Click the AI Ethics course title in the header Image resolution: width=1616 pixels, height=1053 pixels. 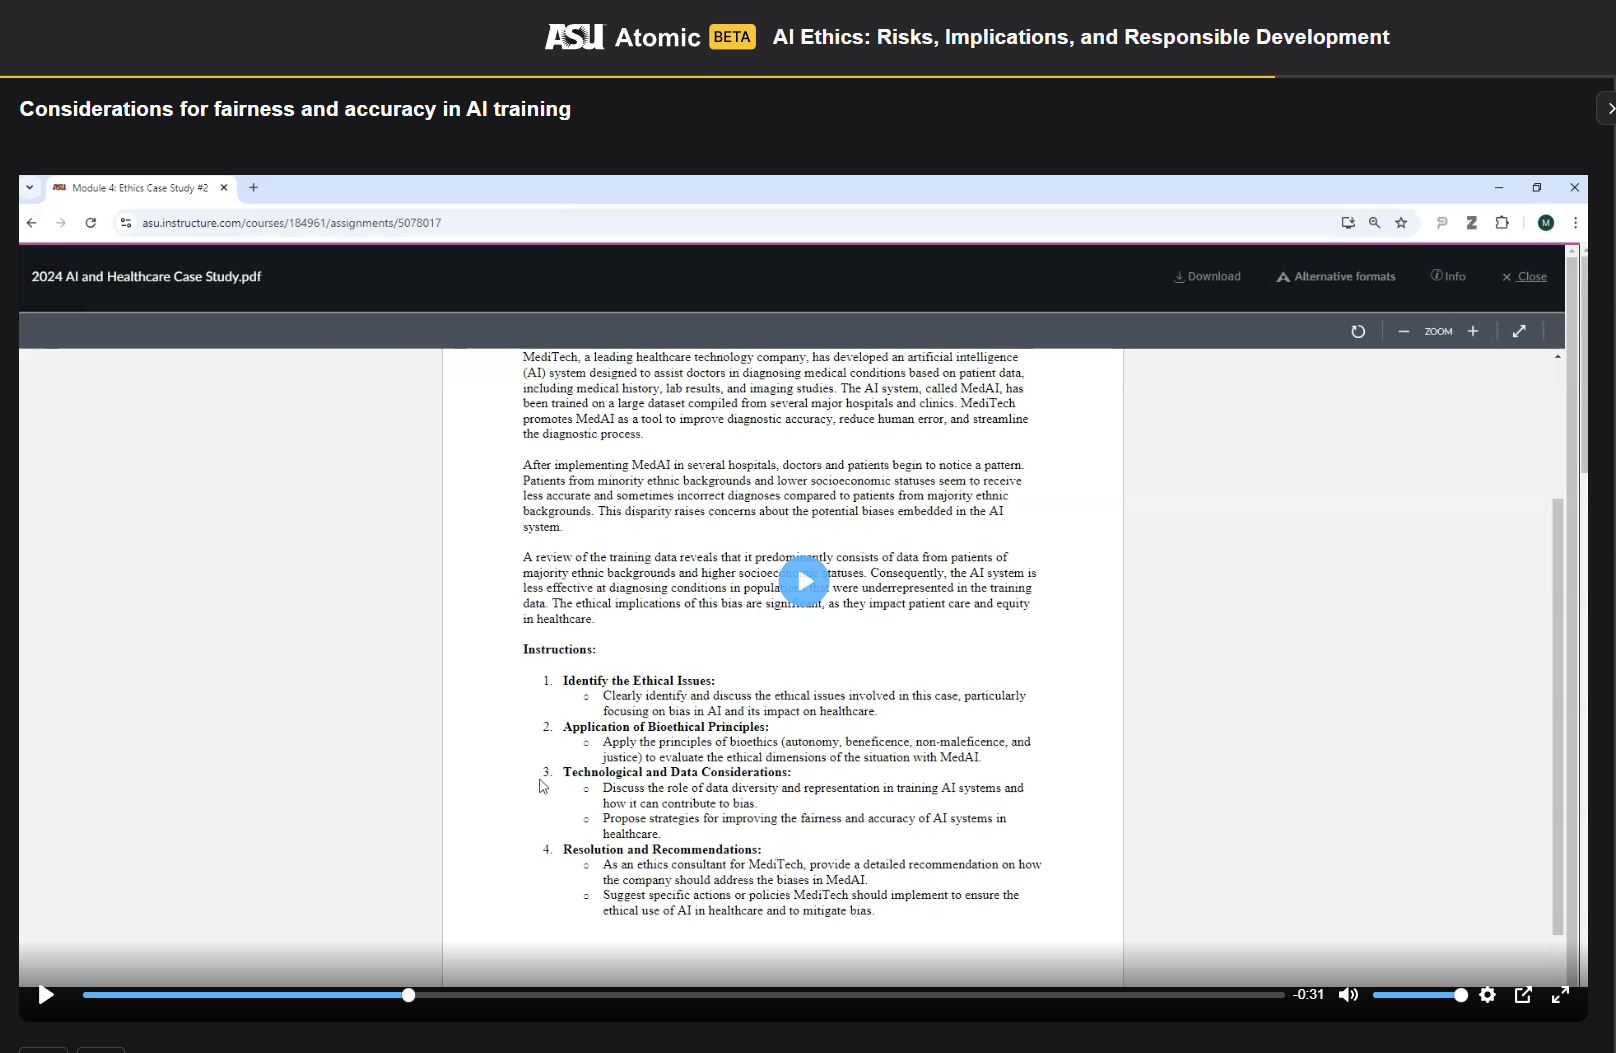(1081, 37)
